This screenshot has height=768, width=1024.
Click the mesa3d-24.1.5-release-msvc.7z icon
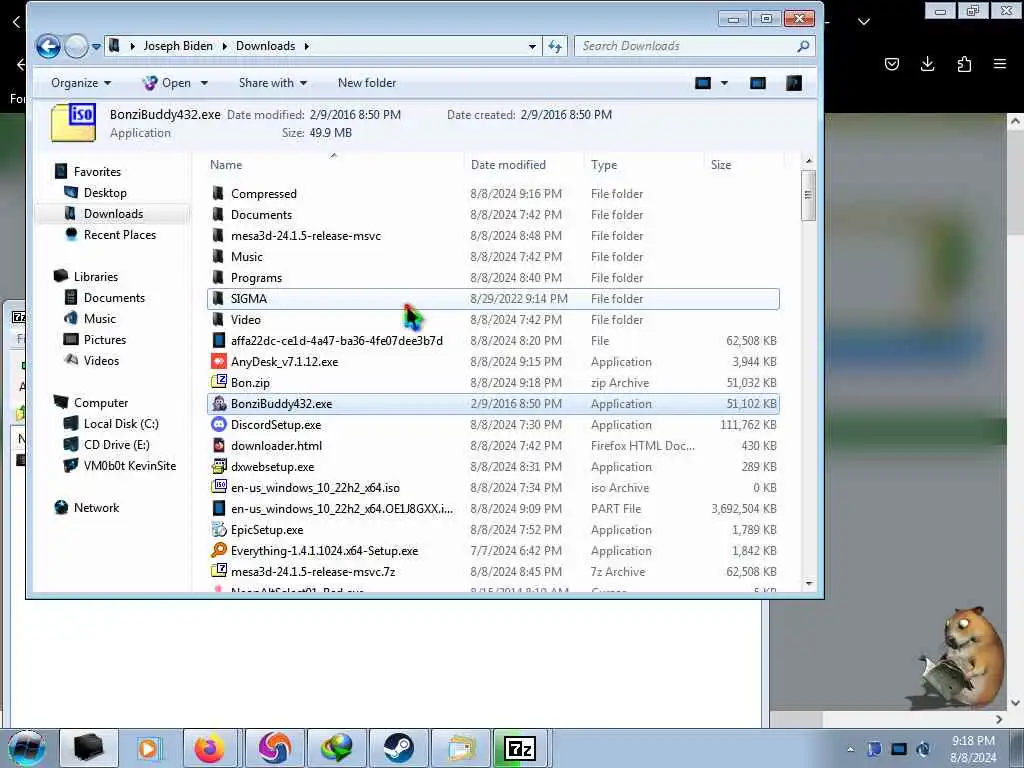[x=219, y=571]
